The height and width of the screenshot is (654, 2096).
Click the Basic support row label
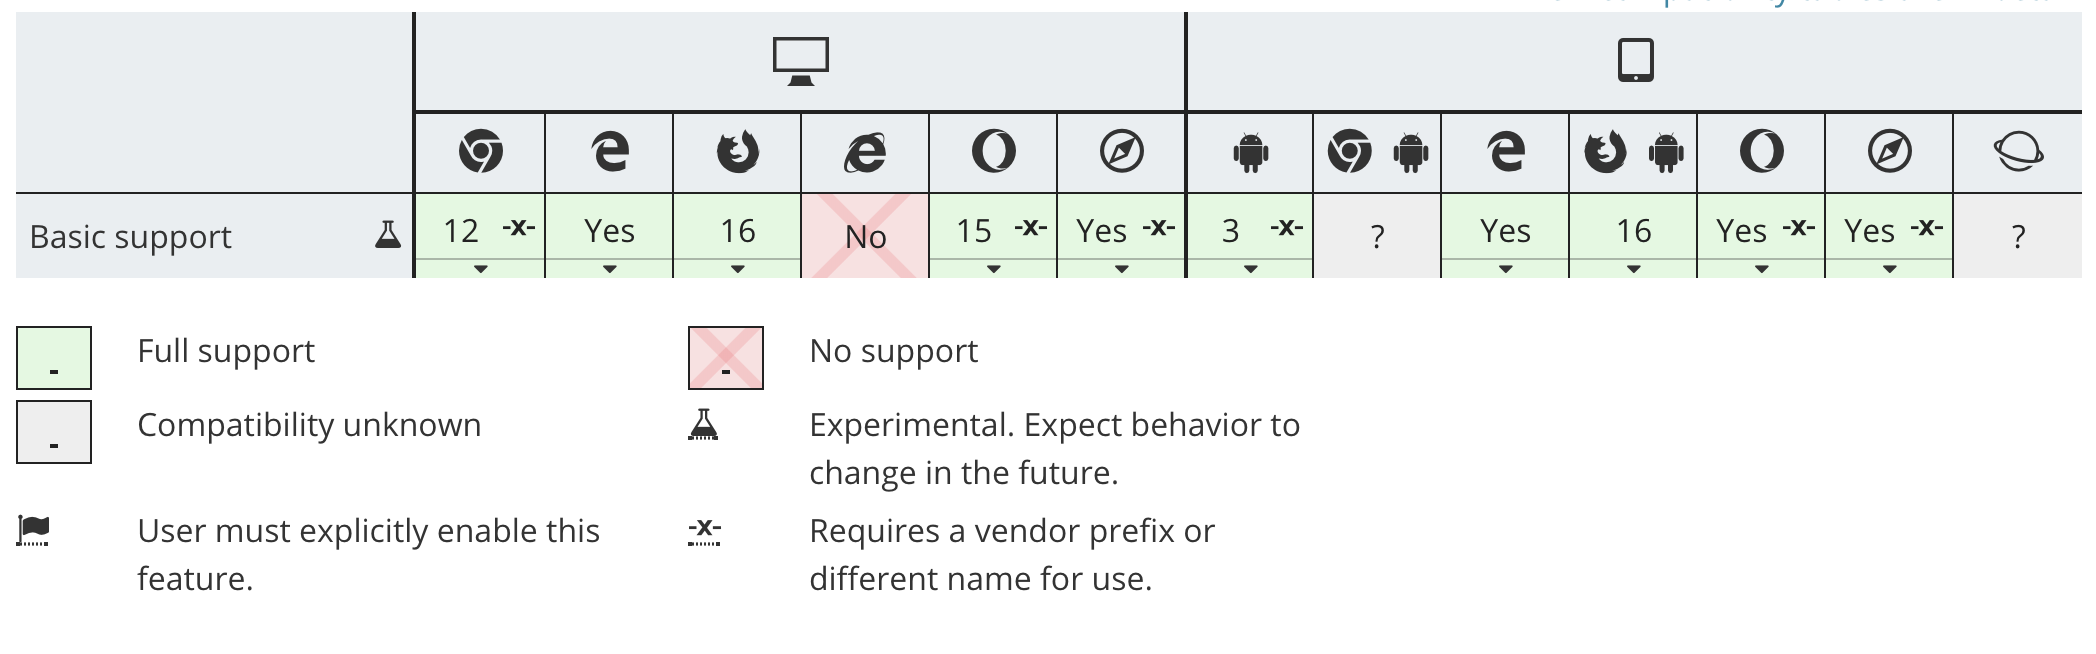point(131,237)
